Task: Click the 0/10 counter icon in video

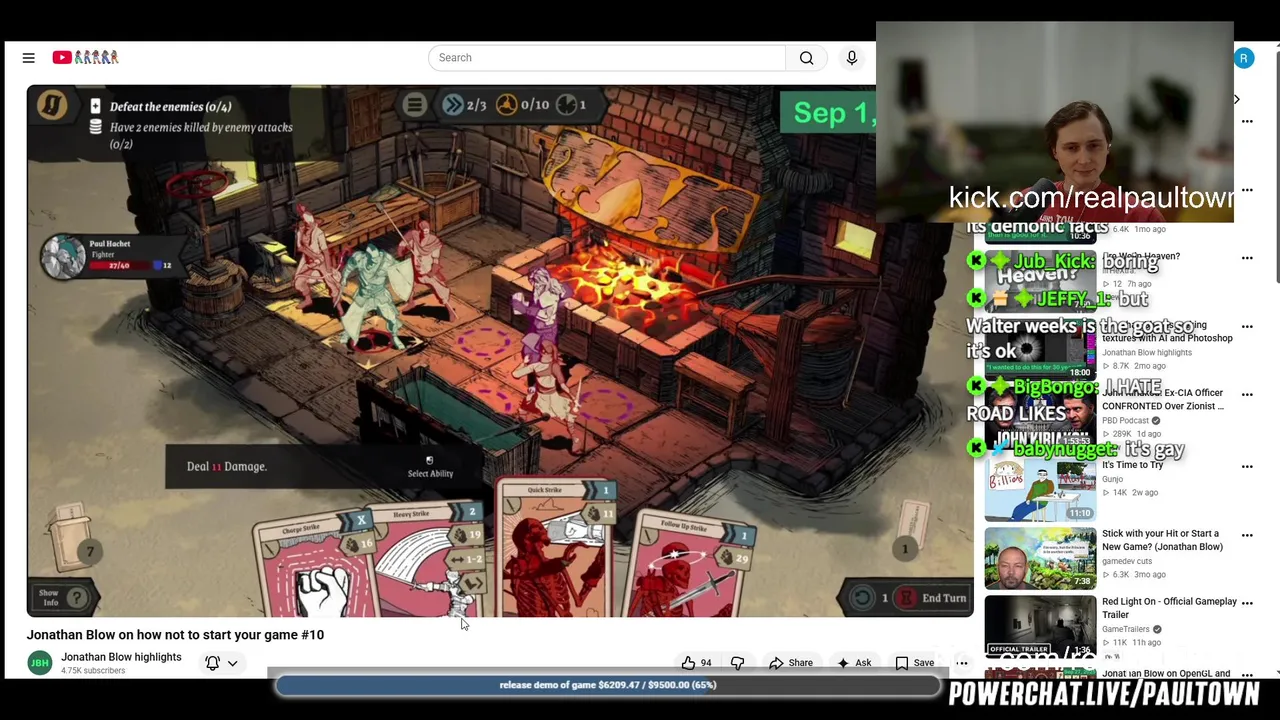Action: coord(507,104)
